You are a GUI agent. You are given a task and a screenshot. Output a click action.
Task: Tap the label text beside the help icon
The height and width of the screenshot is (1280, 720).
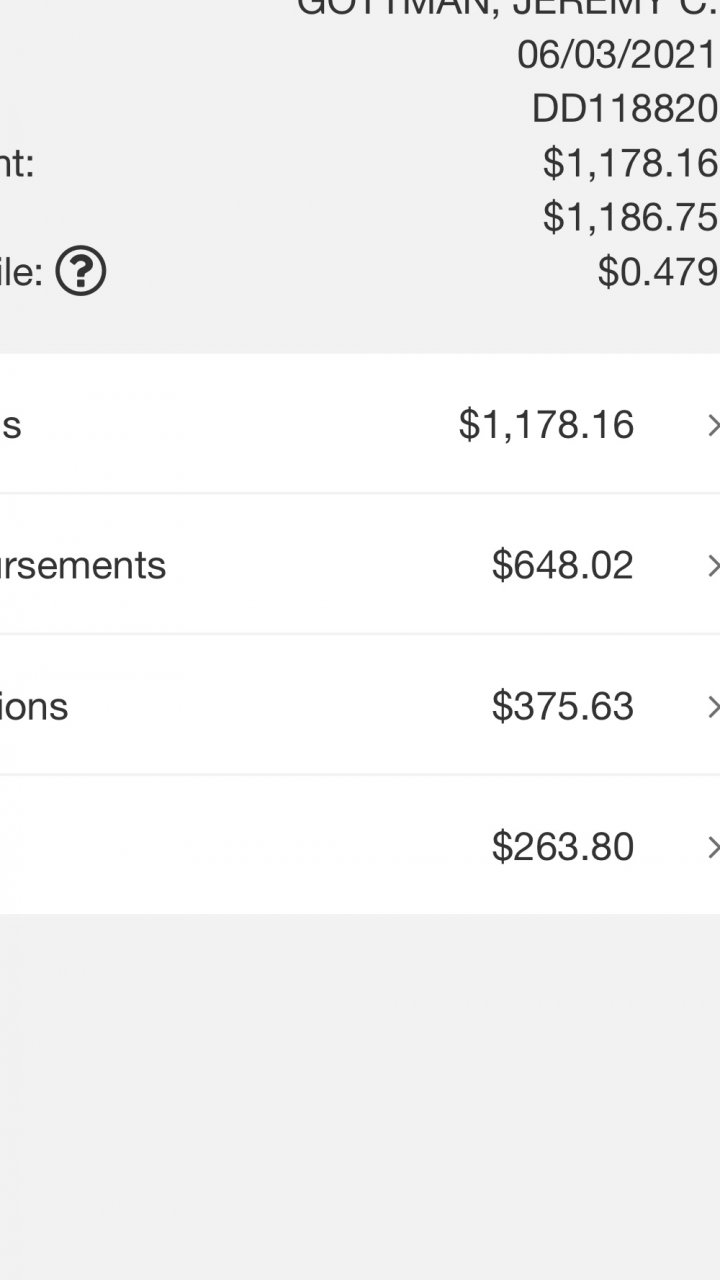pos(21,272)
